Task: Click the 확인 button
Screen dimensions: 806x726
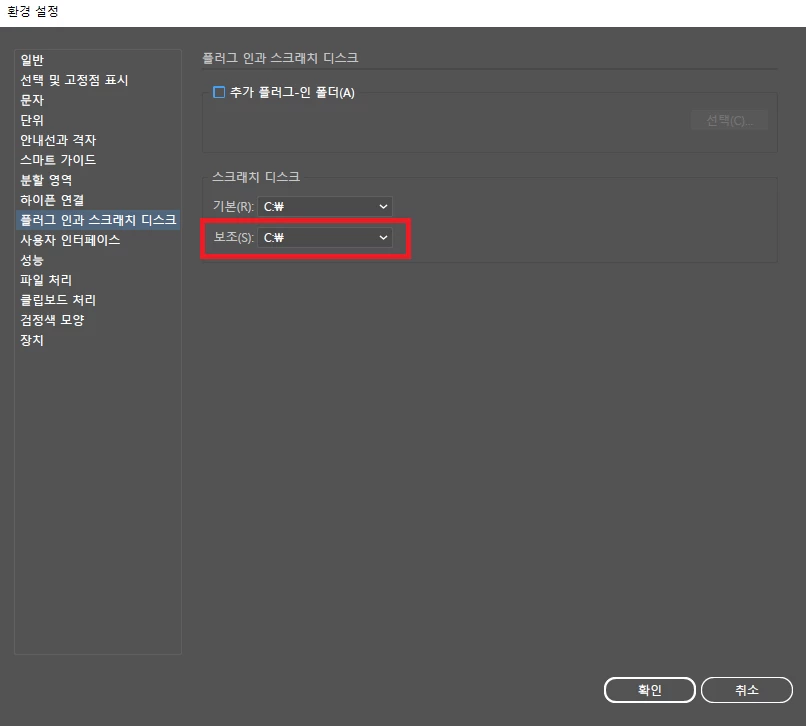Action: (650, 689)
